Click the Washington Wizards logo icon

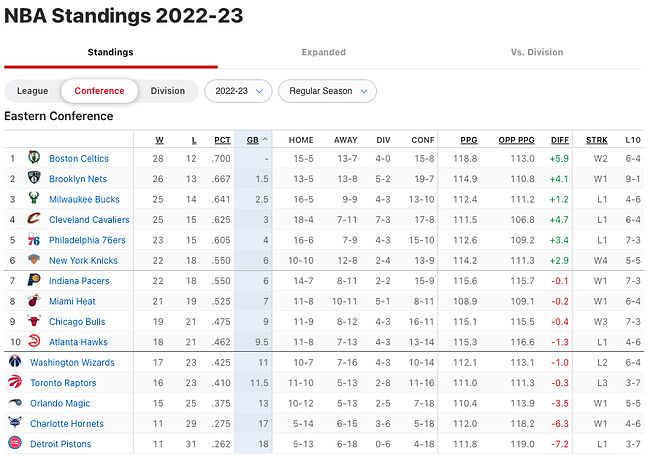[15, 361]
